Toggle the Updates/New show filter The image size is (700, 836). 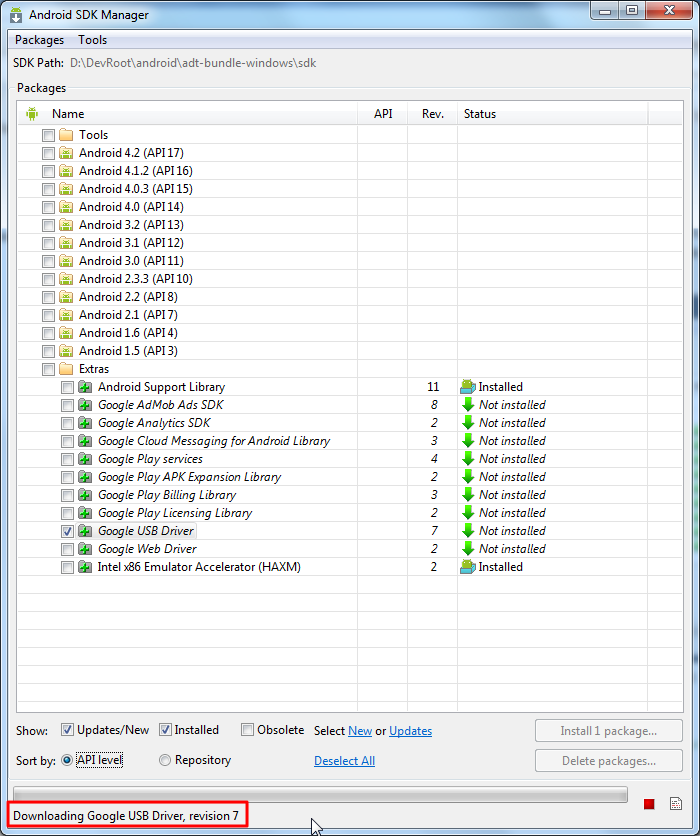tap(67, 729)
